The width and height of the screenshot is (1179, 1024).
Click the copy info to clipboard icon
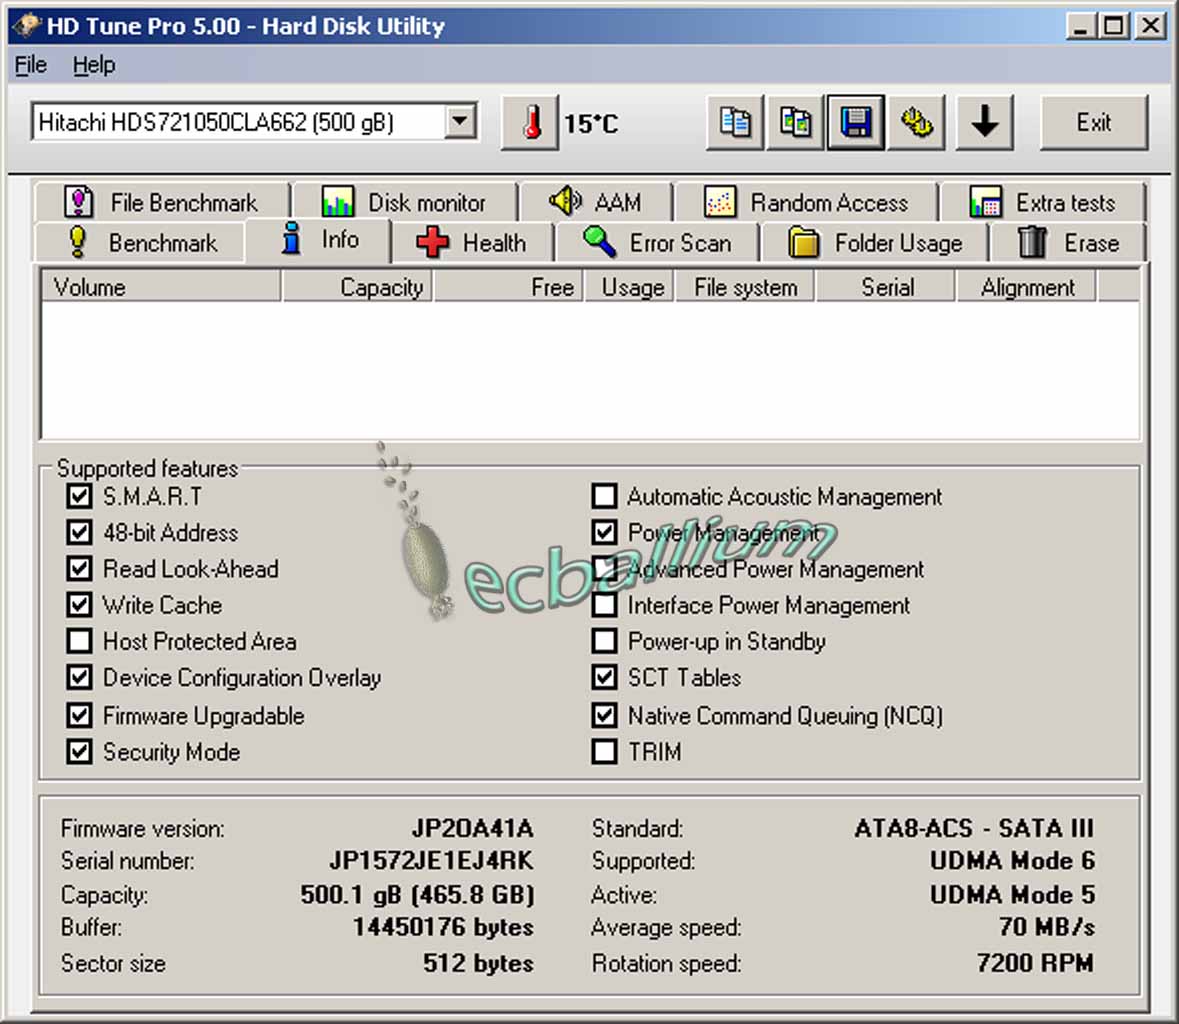click(x=735, y=123)
